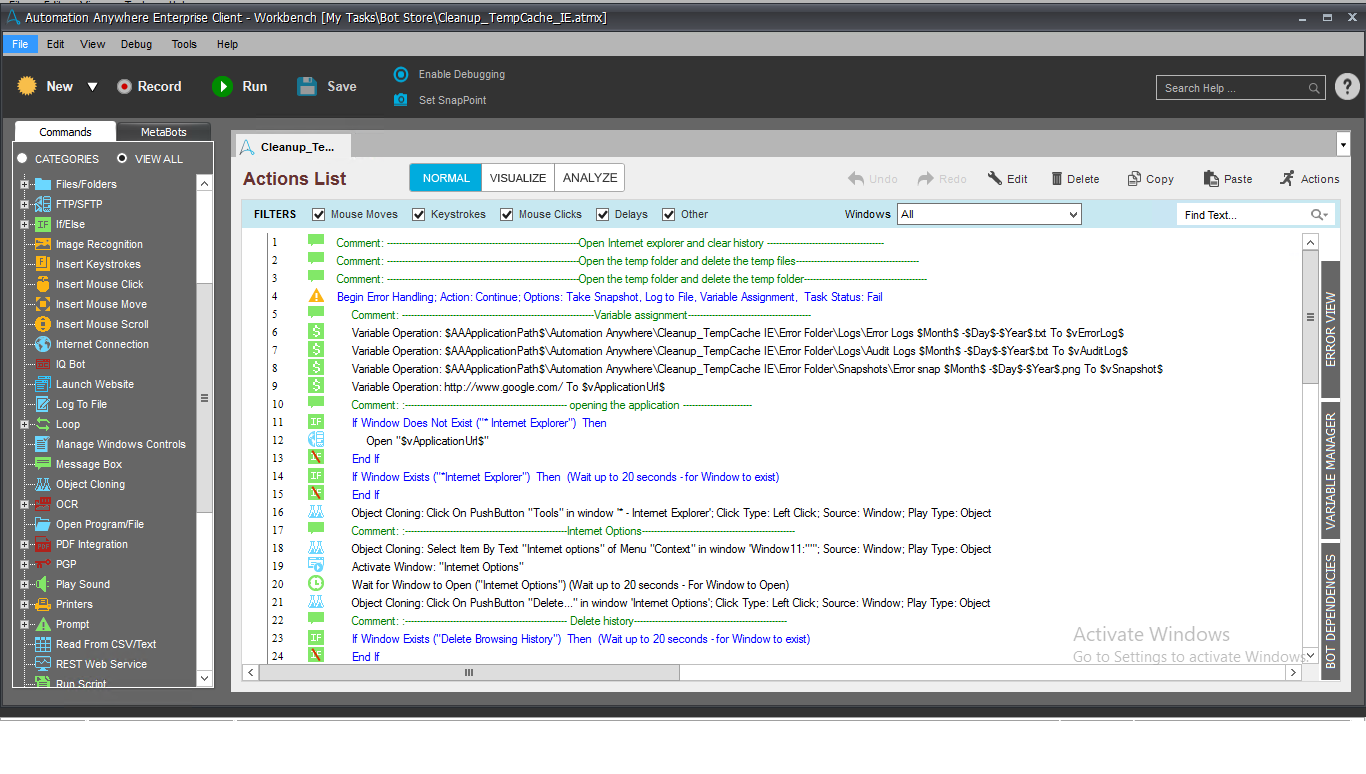1366x774 pixels.
Task: Open the New button dropdown arrow
Action: (92, 87)
